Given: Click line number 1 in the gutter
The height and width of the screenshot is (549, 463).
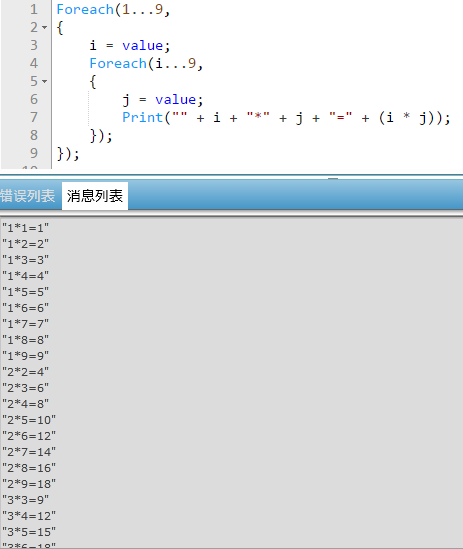Looking at the screenshot, I should coord(34,9).
